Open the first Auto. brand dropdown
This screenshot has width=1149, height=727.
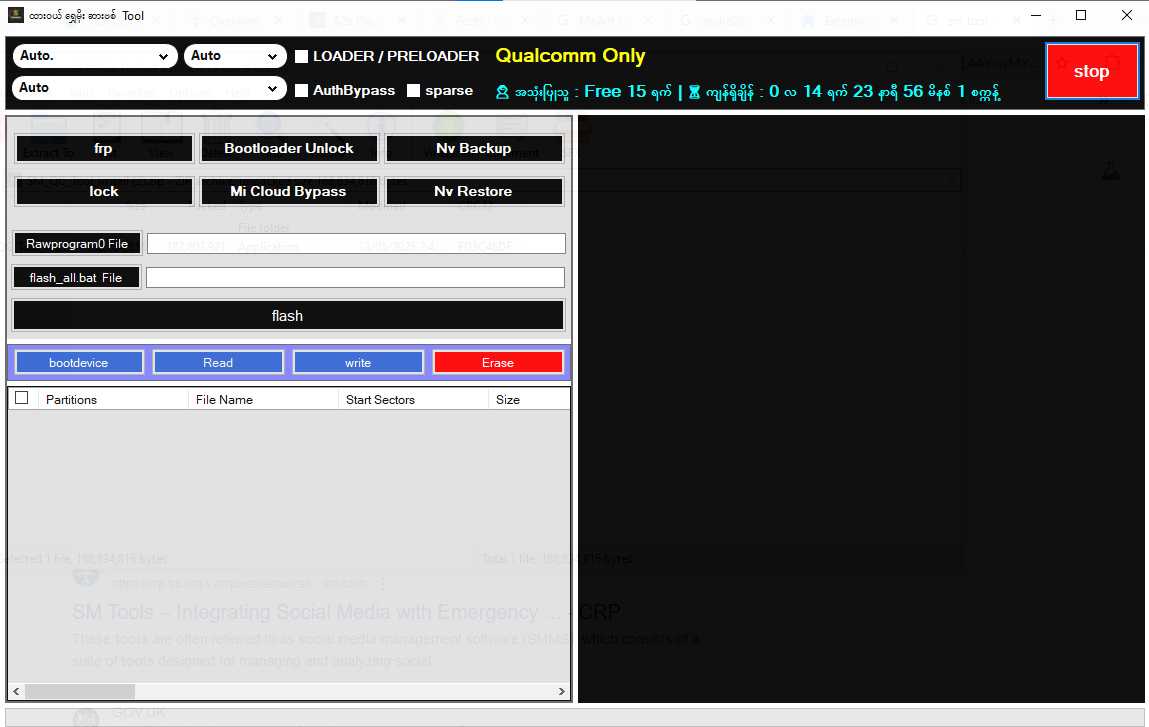tap(95, 56)
